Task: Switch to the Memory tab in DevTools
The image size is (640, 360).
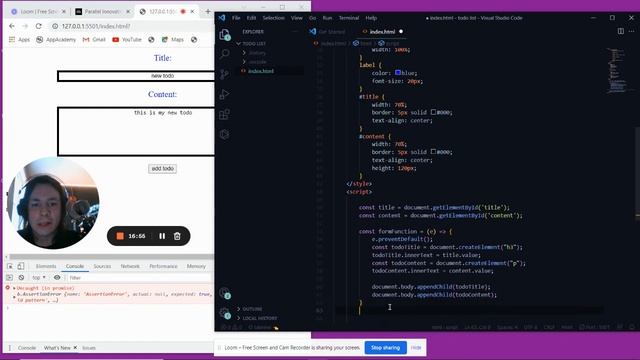Action: pyautogui.click(x=196, y=266)
